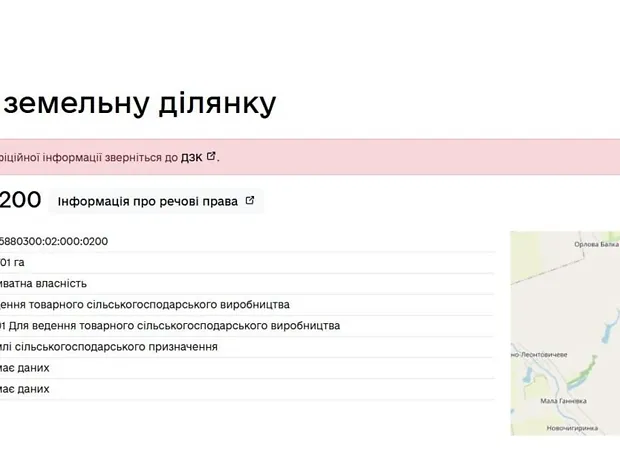Click external-link icon on речові права button
620x460 pixels.
point(250,201)
